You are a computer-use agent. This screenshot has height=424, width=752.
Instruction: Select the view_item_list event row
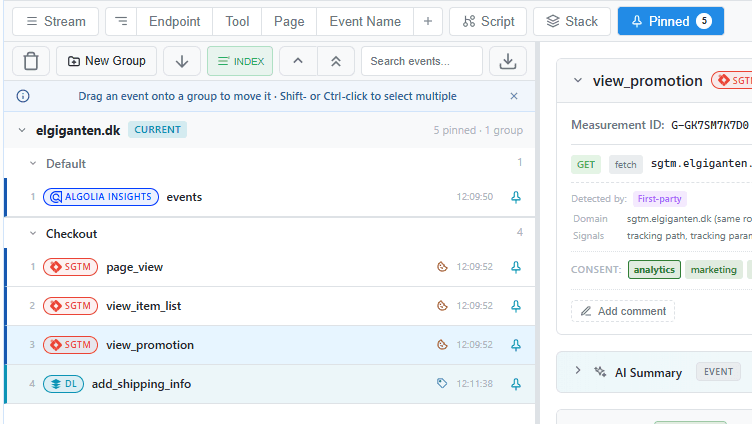tap(271, 306)
